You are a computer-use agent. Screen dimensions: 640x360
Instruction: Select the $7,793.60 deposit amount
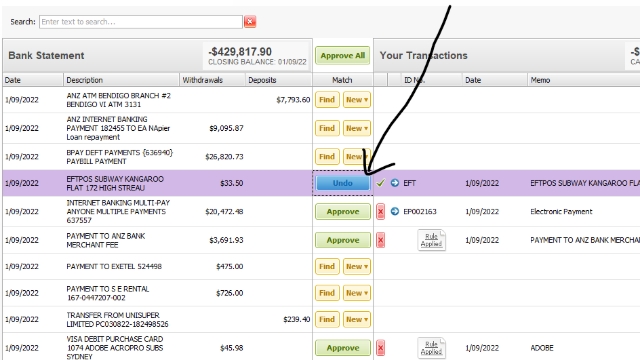click(293, 100)
